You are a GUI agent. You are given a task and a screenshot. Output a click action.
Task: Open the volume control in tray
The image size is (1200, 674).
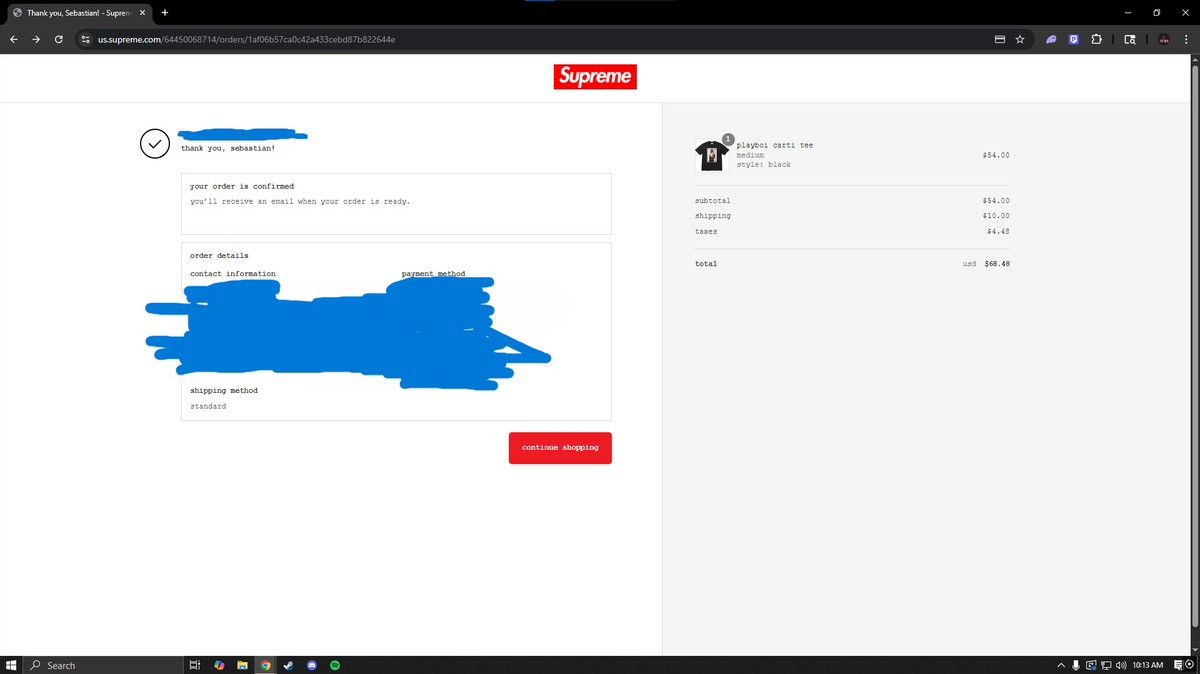click(x=1121, y=665)
